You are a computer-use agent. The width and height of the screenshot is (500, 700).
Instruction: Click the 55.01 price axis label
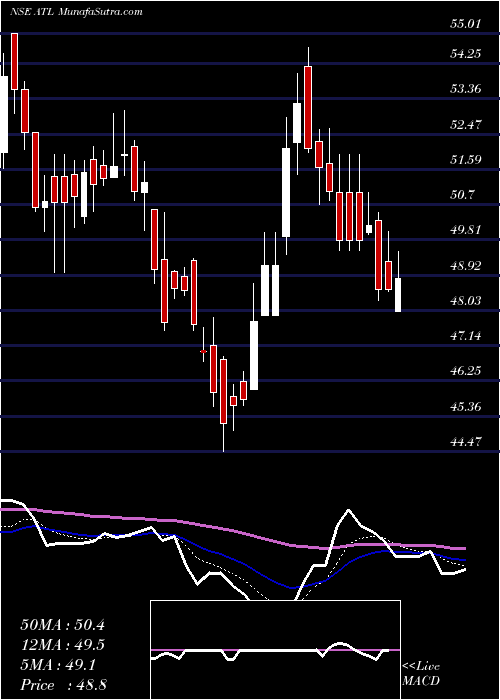(466, 24)
